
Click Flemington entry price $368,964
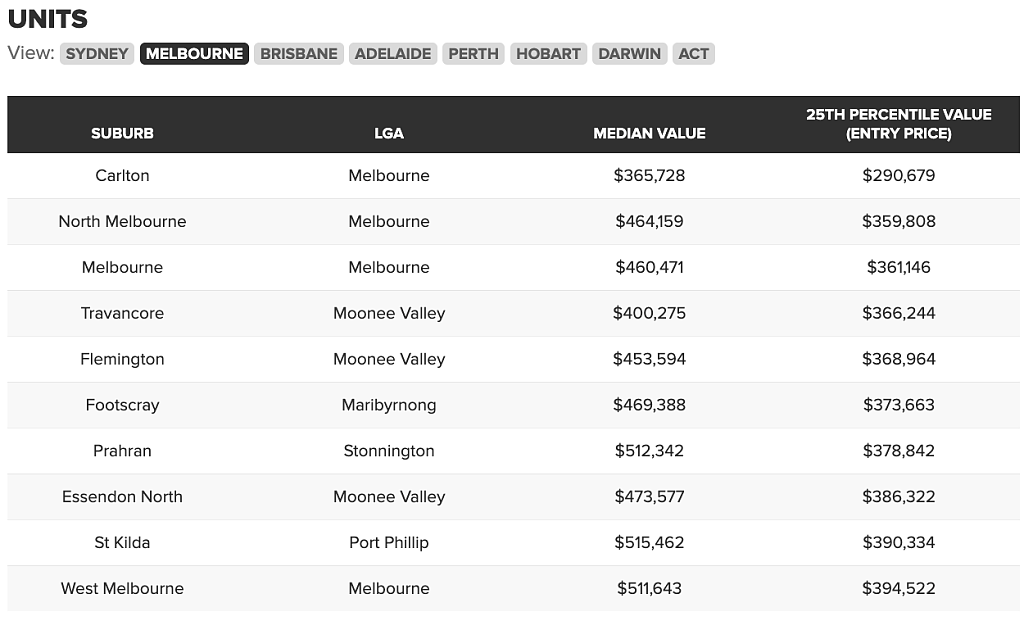click(x=899, y=359)
